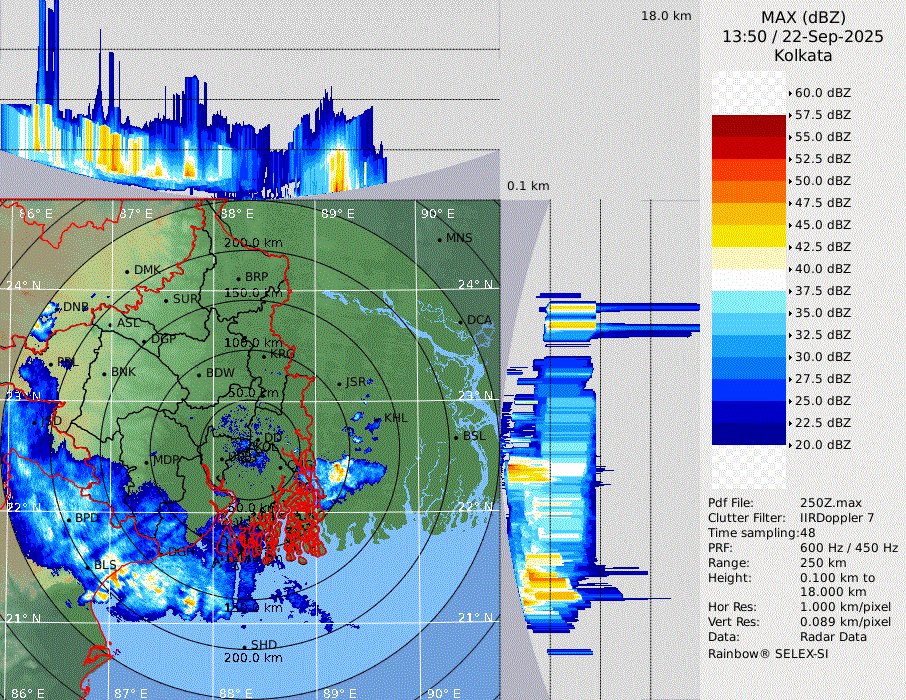
Task: Click the KHL station marker
Action: point(377,419)
